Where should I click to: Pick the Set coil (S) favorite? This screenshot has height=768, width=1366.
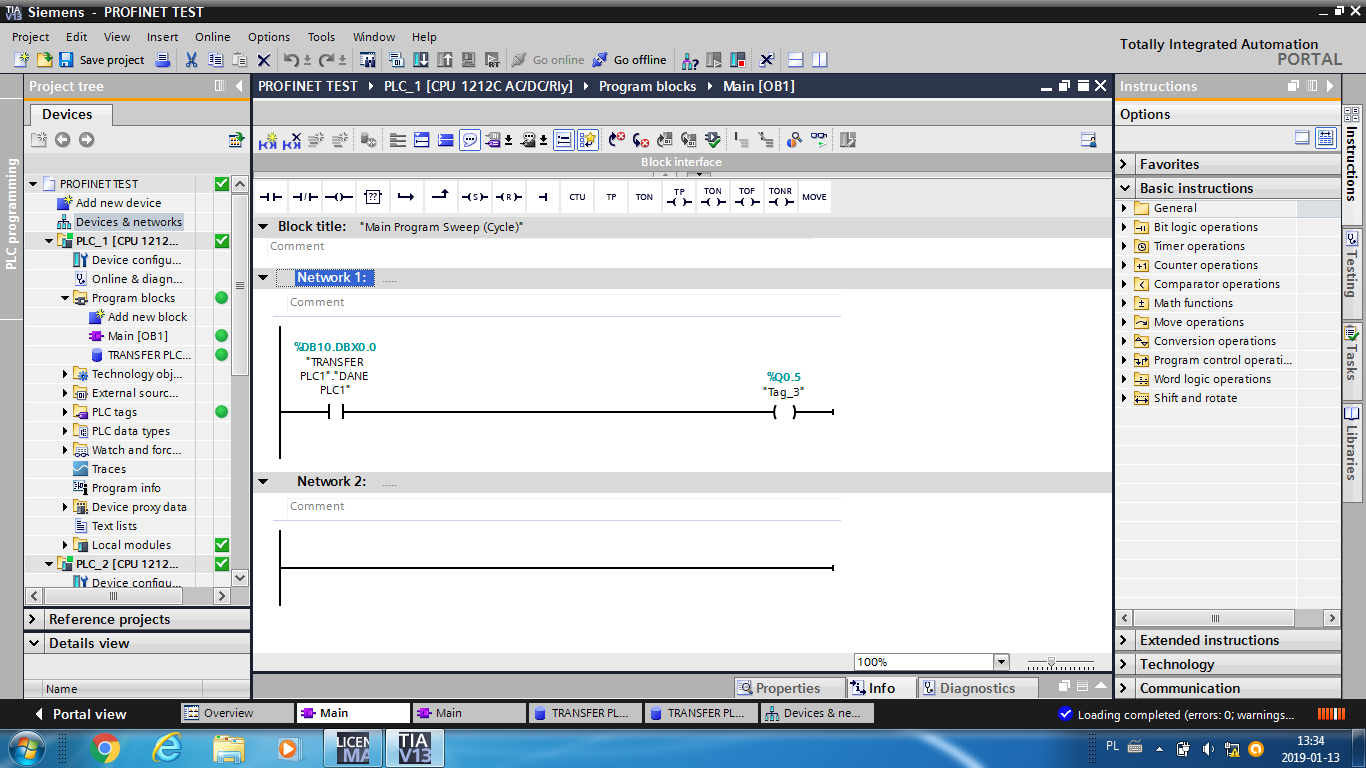474,197
